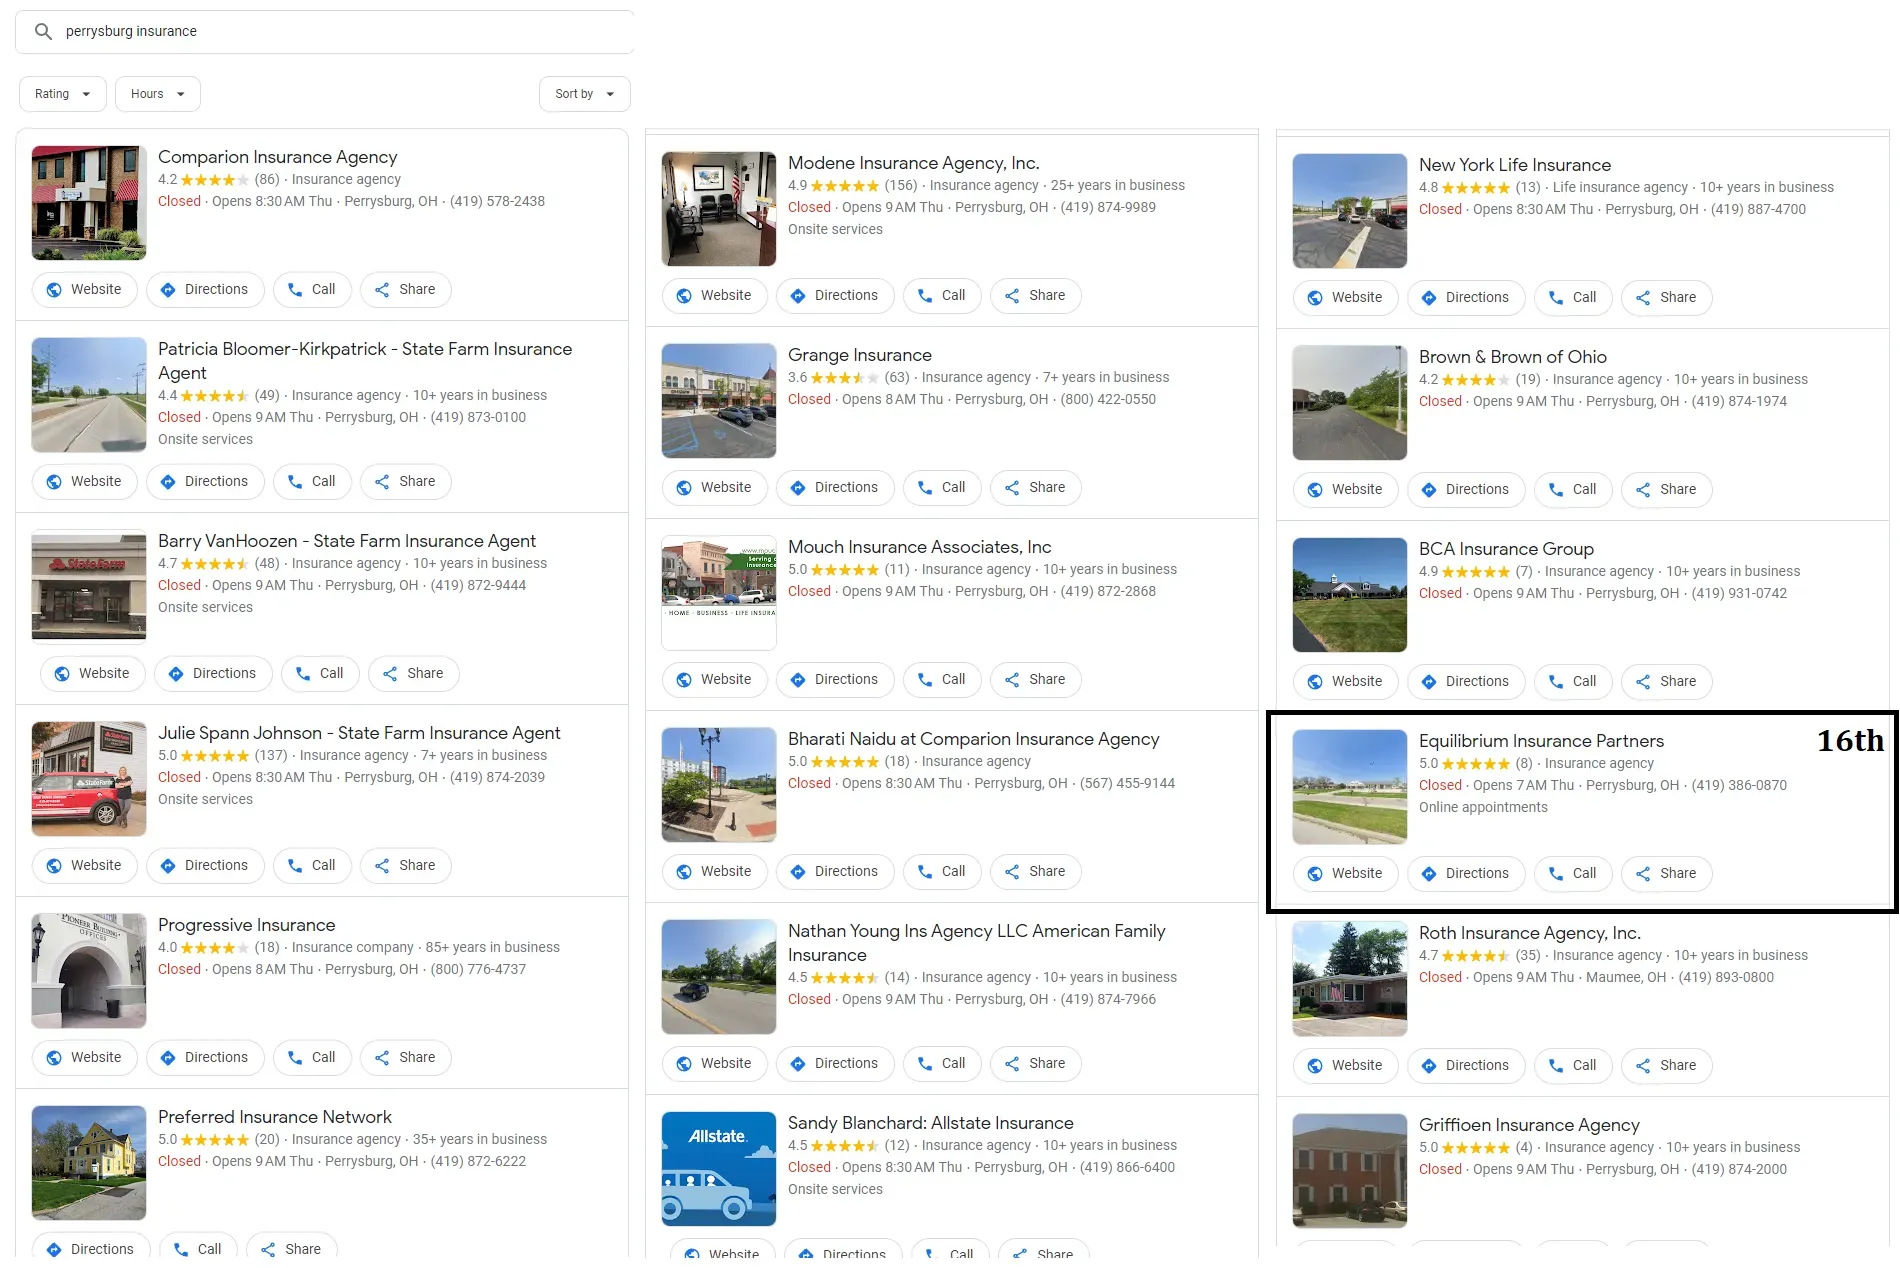Click globe icon for Bharati Naidu Comparion listing
Screen dimensions: 1900x1268
tap(684, 872)
